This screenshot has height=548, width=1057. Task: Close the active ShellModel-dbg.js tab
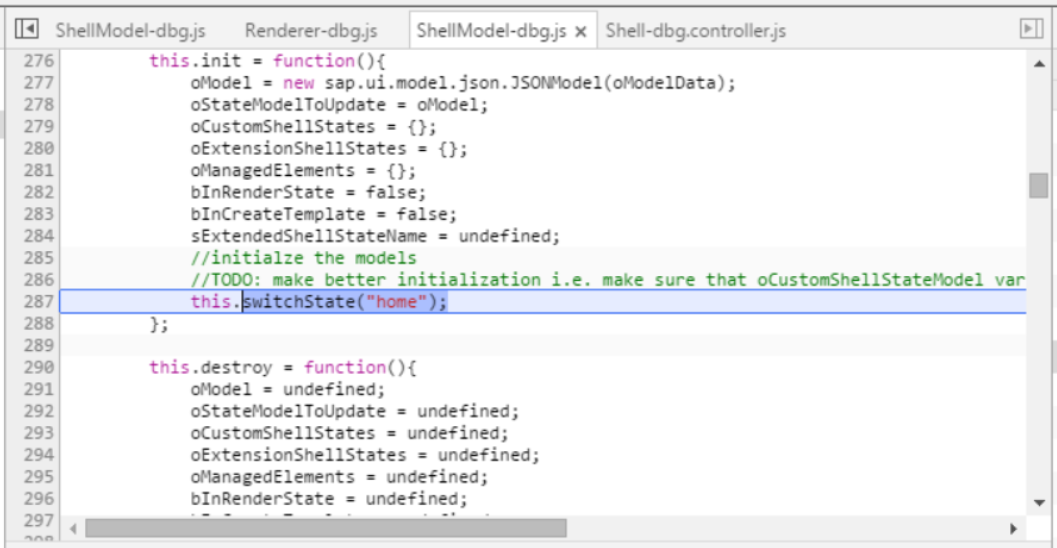(x=580, y=31)
